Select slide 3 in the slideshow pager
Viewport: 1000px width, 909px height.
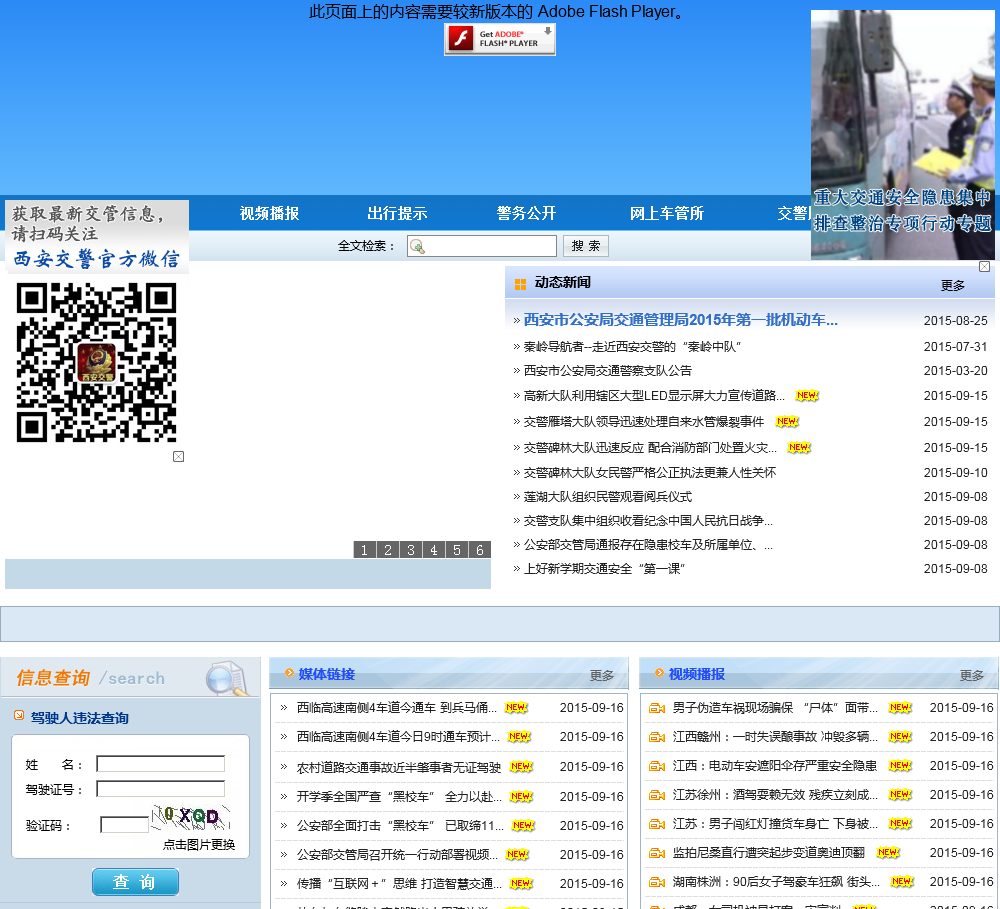click(410, 550)
